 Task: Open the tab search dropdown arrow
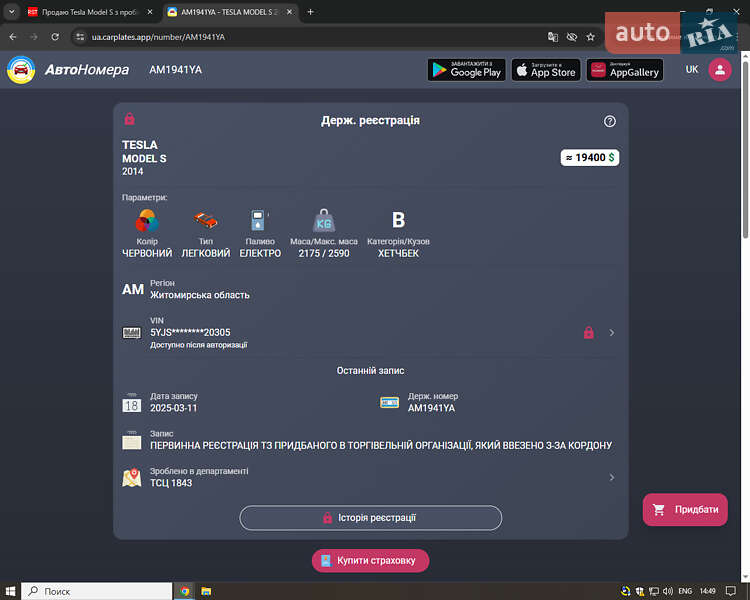point(12,12)
